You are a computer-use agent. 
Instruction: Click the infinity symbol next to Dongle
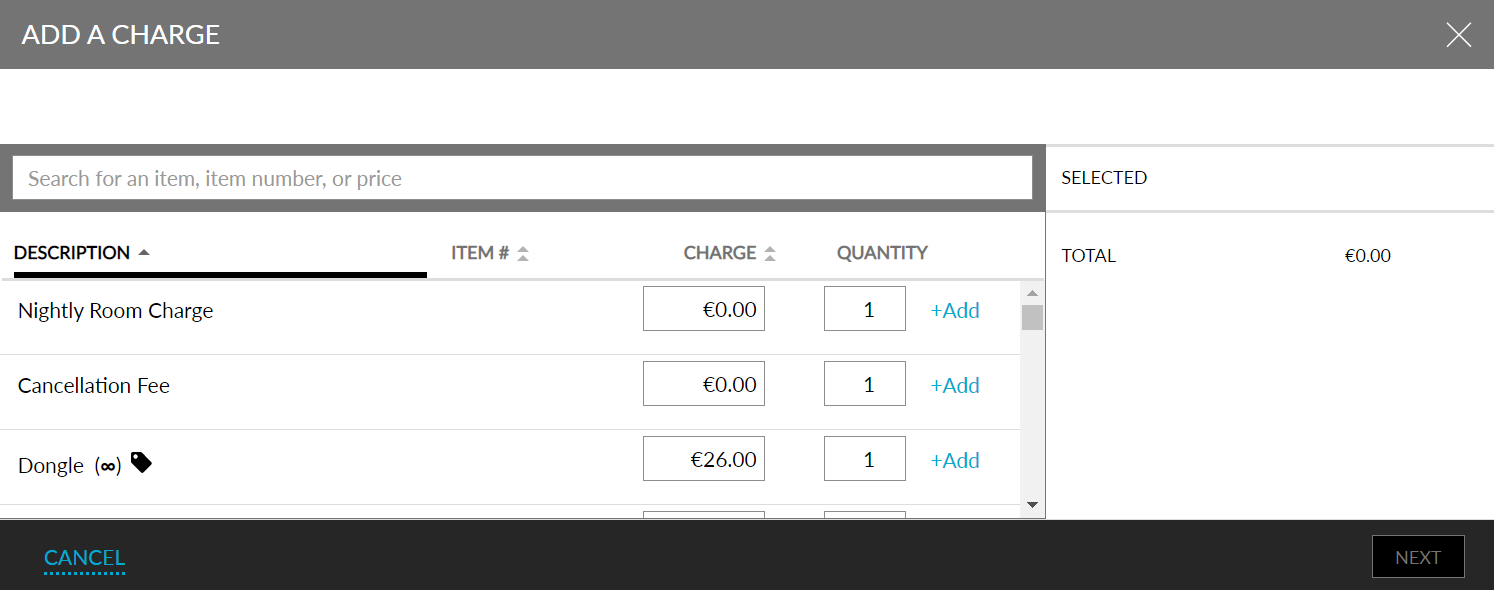click(x=108, y=466)
